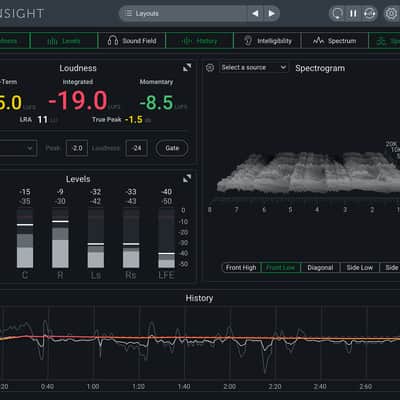Click the 0:40 mark on History timeline
400x400 pixels.
pos(47,387)
